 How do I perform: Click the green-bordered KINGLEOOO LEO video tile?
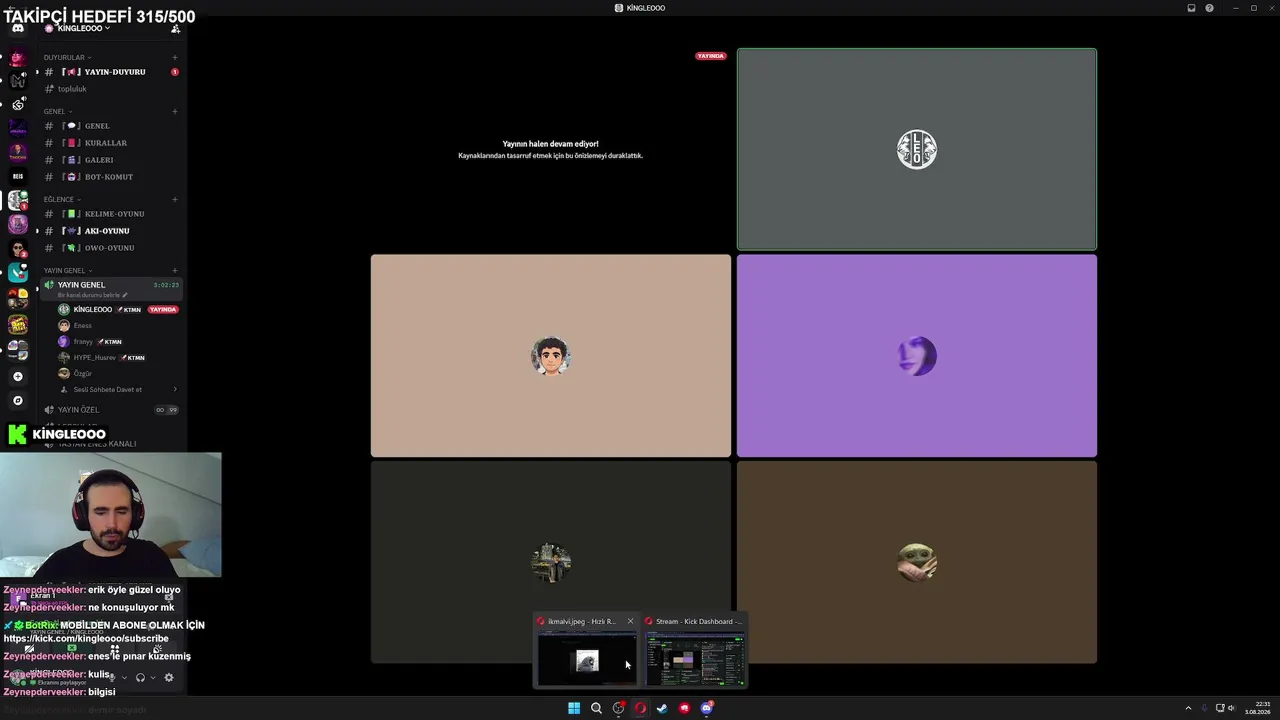(916, 149)
